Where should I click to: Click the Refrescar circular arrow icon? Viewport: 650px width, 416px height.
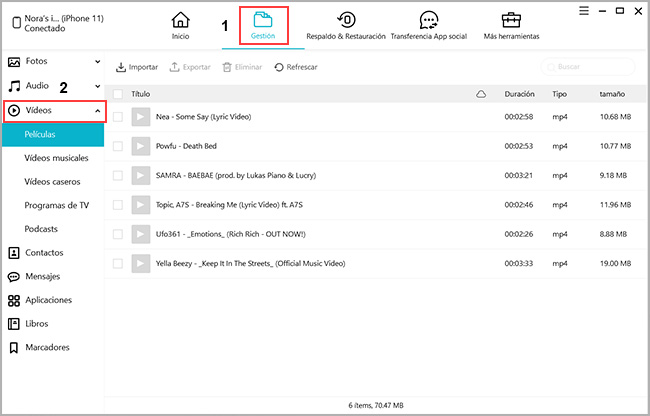click(279, 67)
